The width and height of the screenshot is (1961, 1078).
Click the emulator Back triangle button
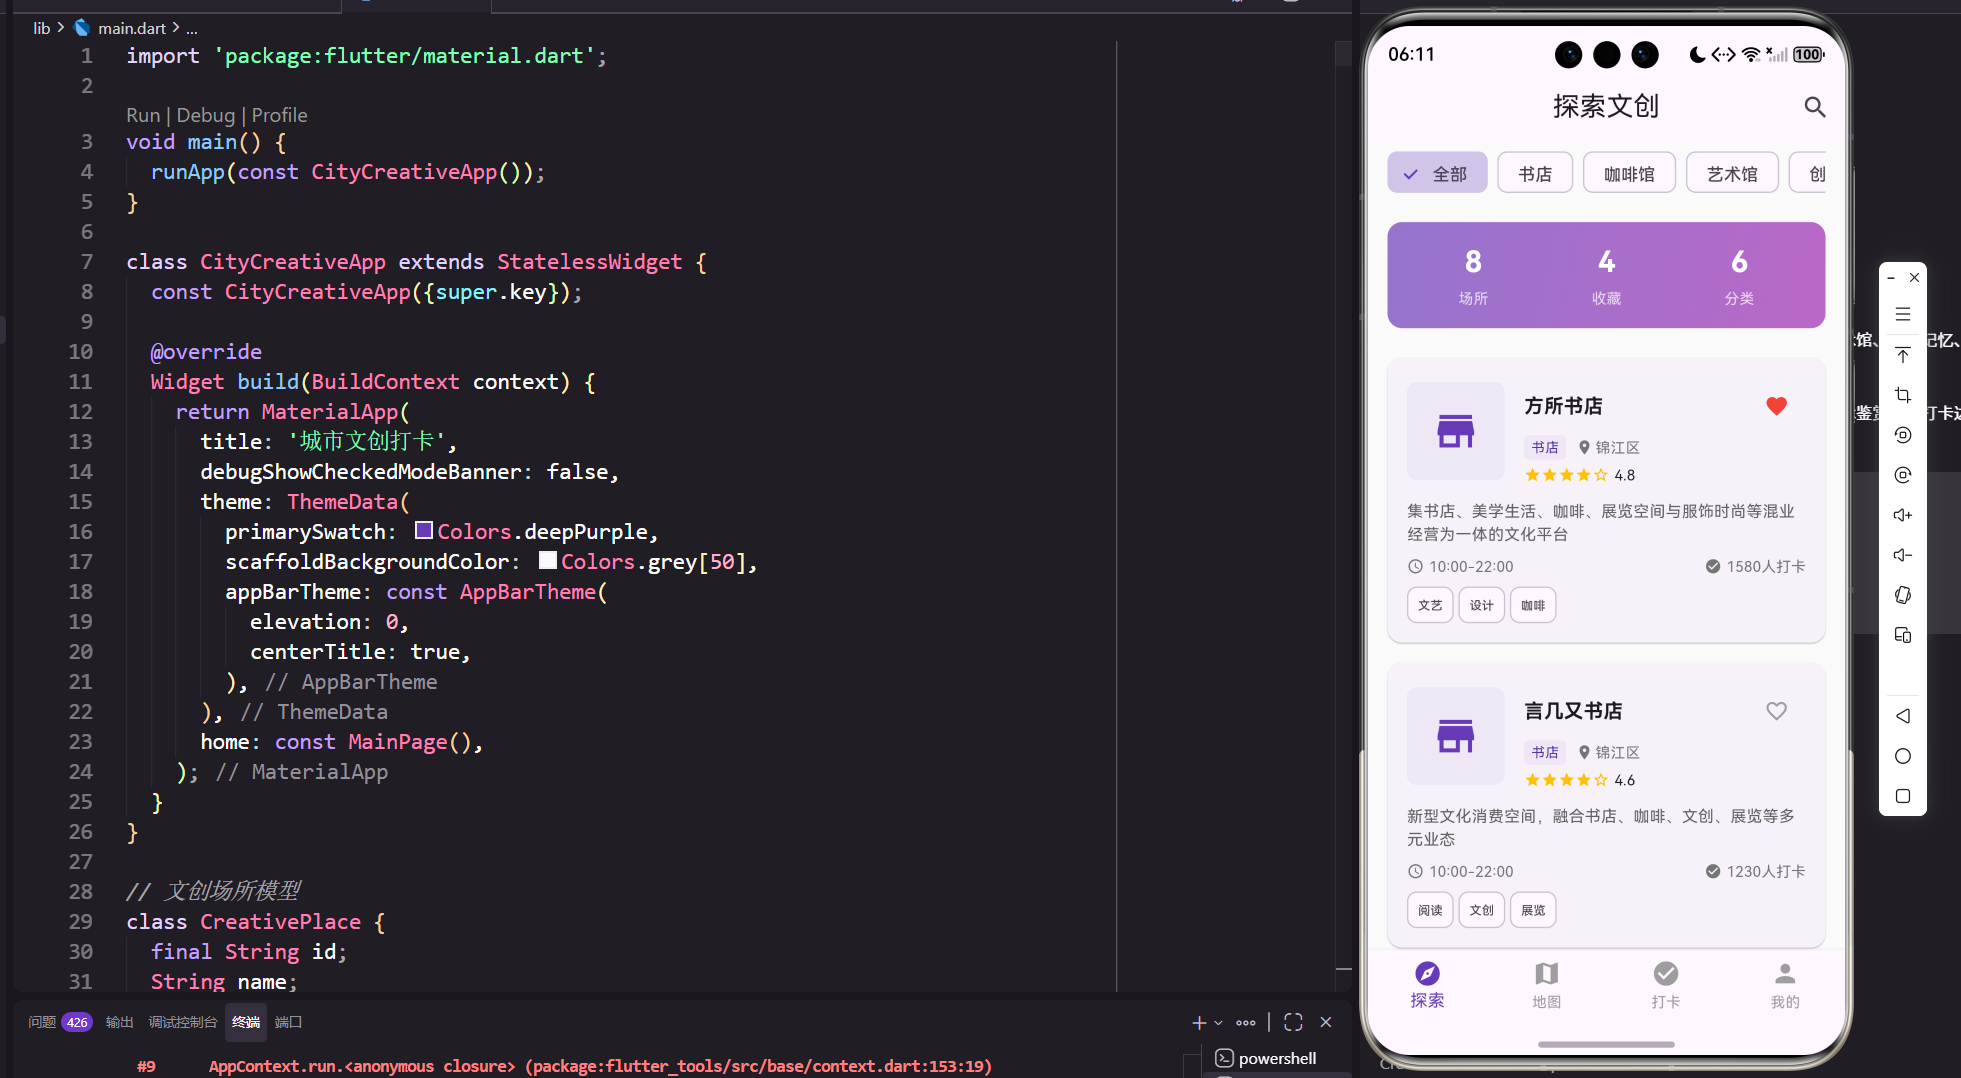(x=1903, y=716)
